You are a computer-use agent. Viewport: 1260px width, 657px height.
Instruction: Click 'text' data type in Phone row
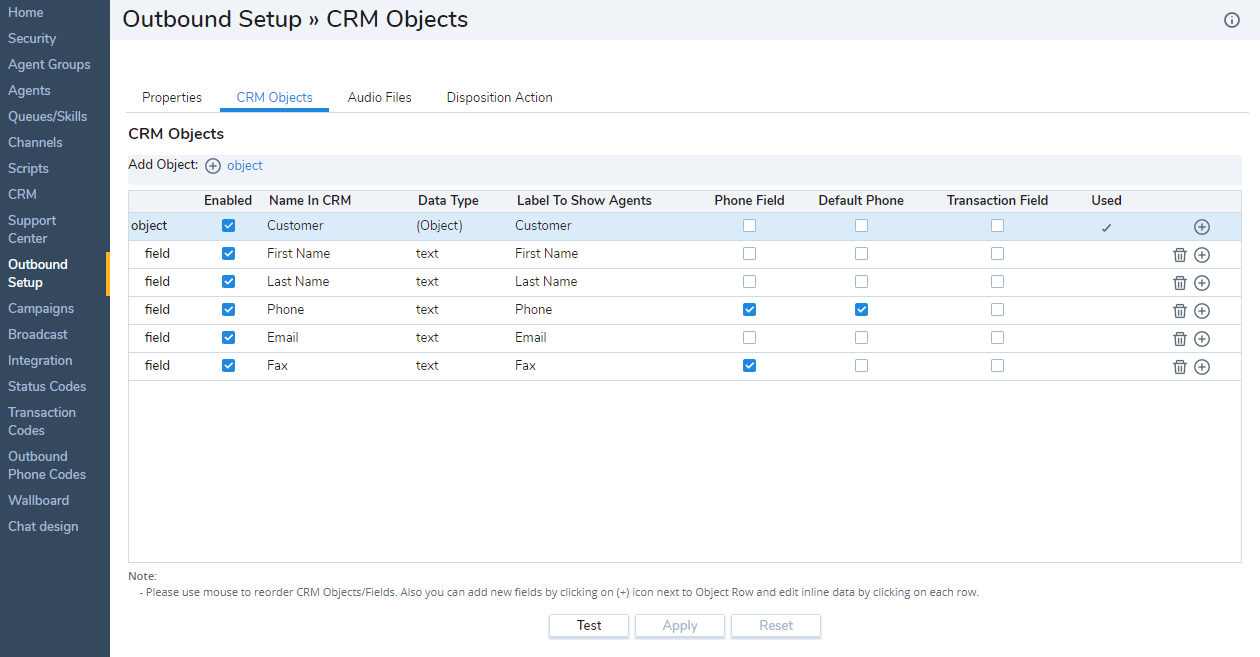(x=427, y=310)
